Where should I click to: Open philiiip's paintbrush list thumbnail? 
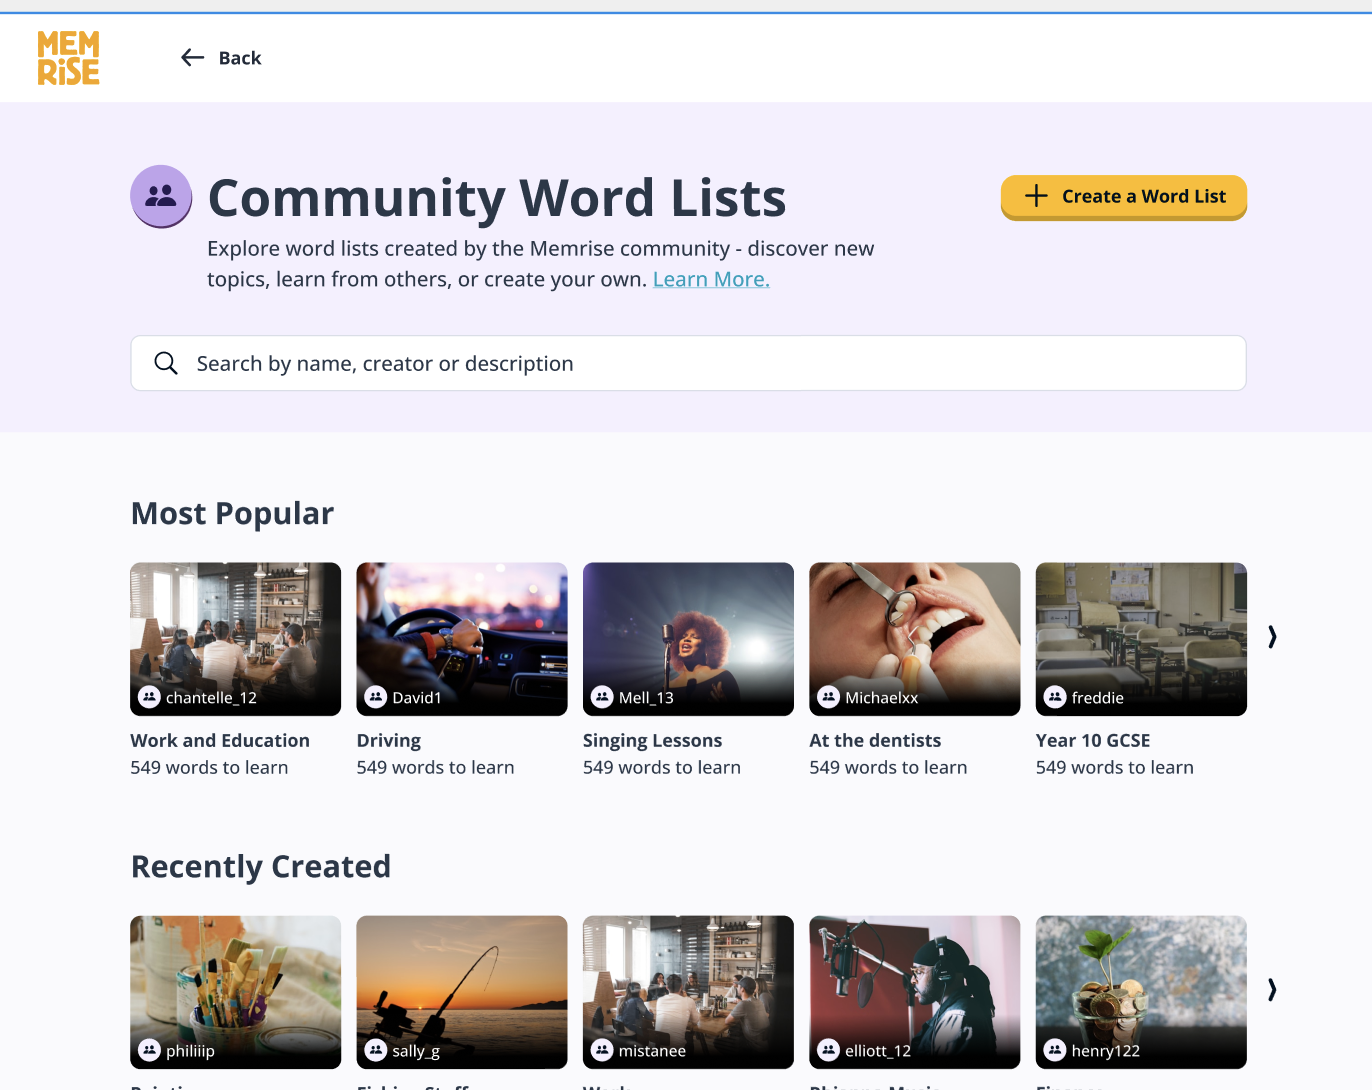[x=235, y=992]
